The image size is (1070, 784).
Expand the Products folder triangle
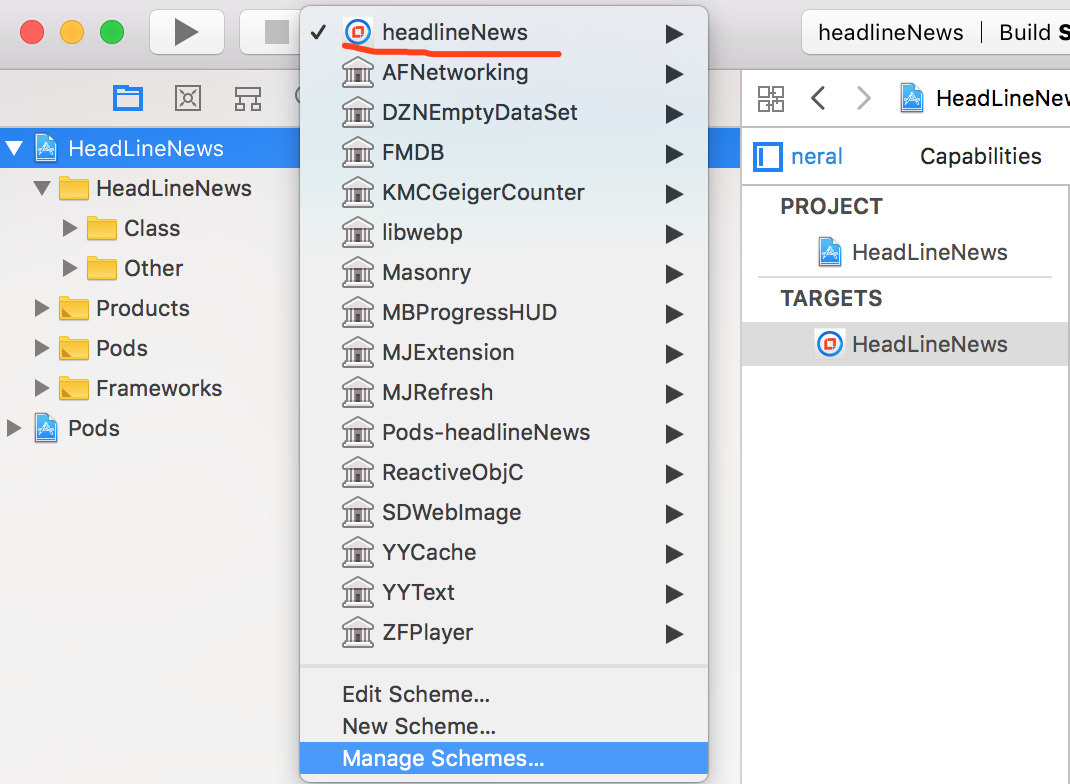42,308
